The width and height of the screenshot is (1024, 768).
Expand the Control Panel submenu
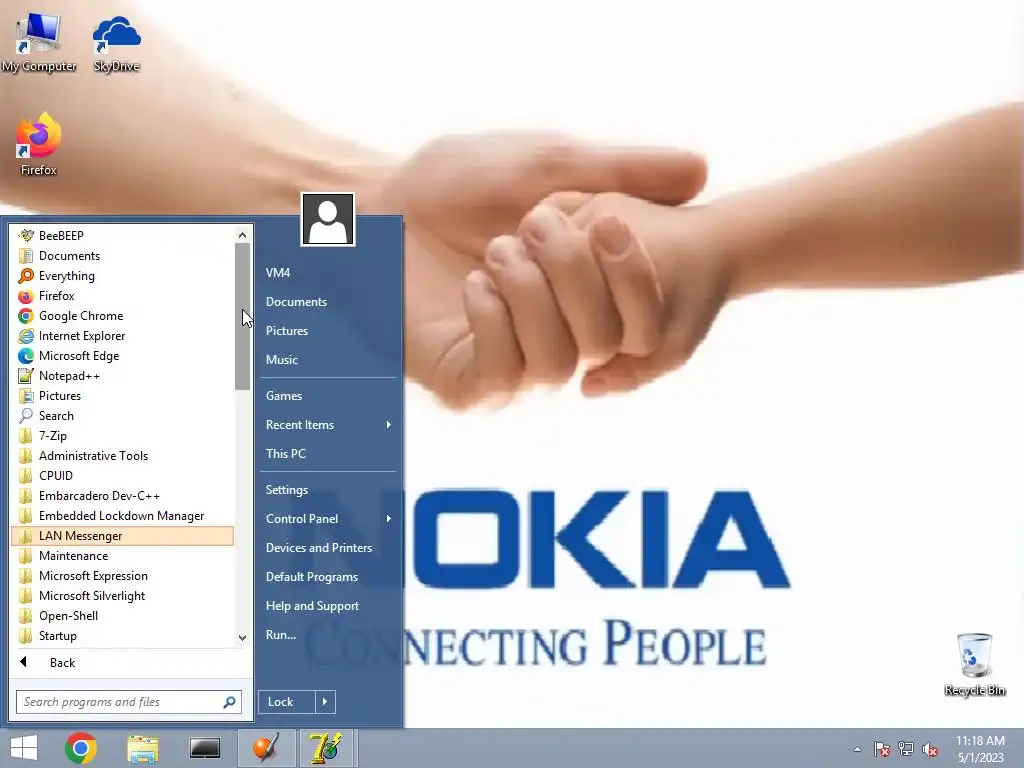pyautogui.click(x=328, y=519)
